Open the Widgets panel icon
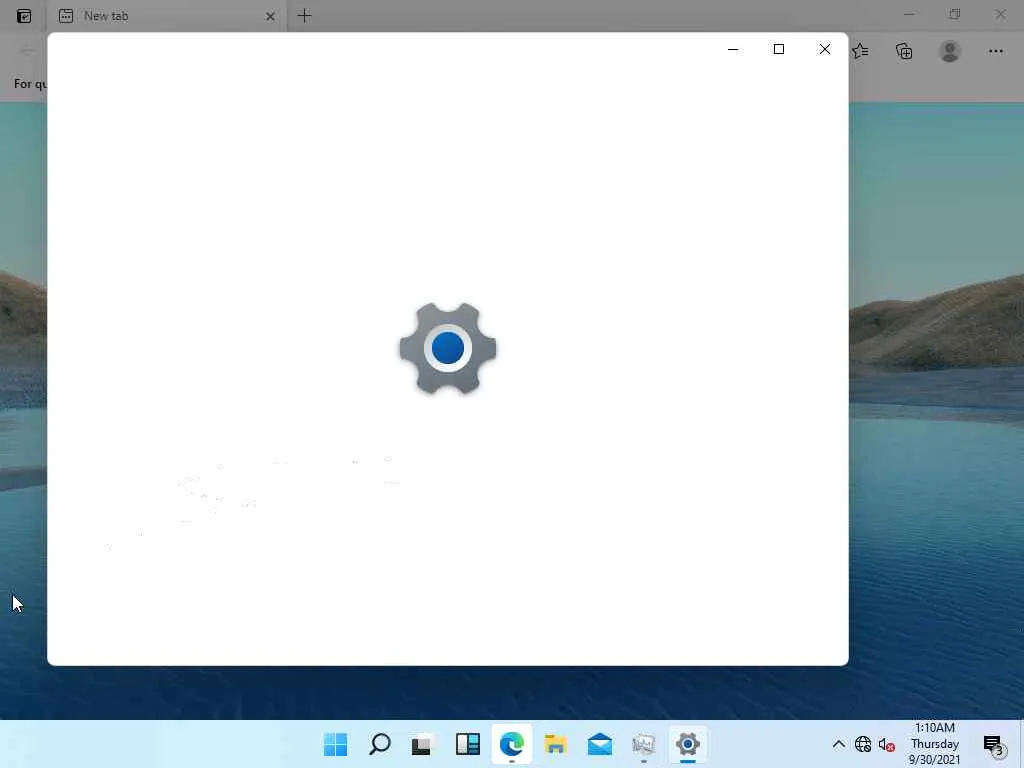1024x768 pixels. point(468,744)
